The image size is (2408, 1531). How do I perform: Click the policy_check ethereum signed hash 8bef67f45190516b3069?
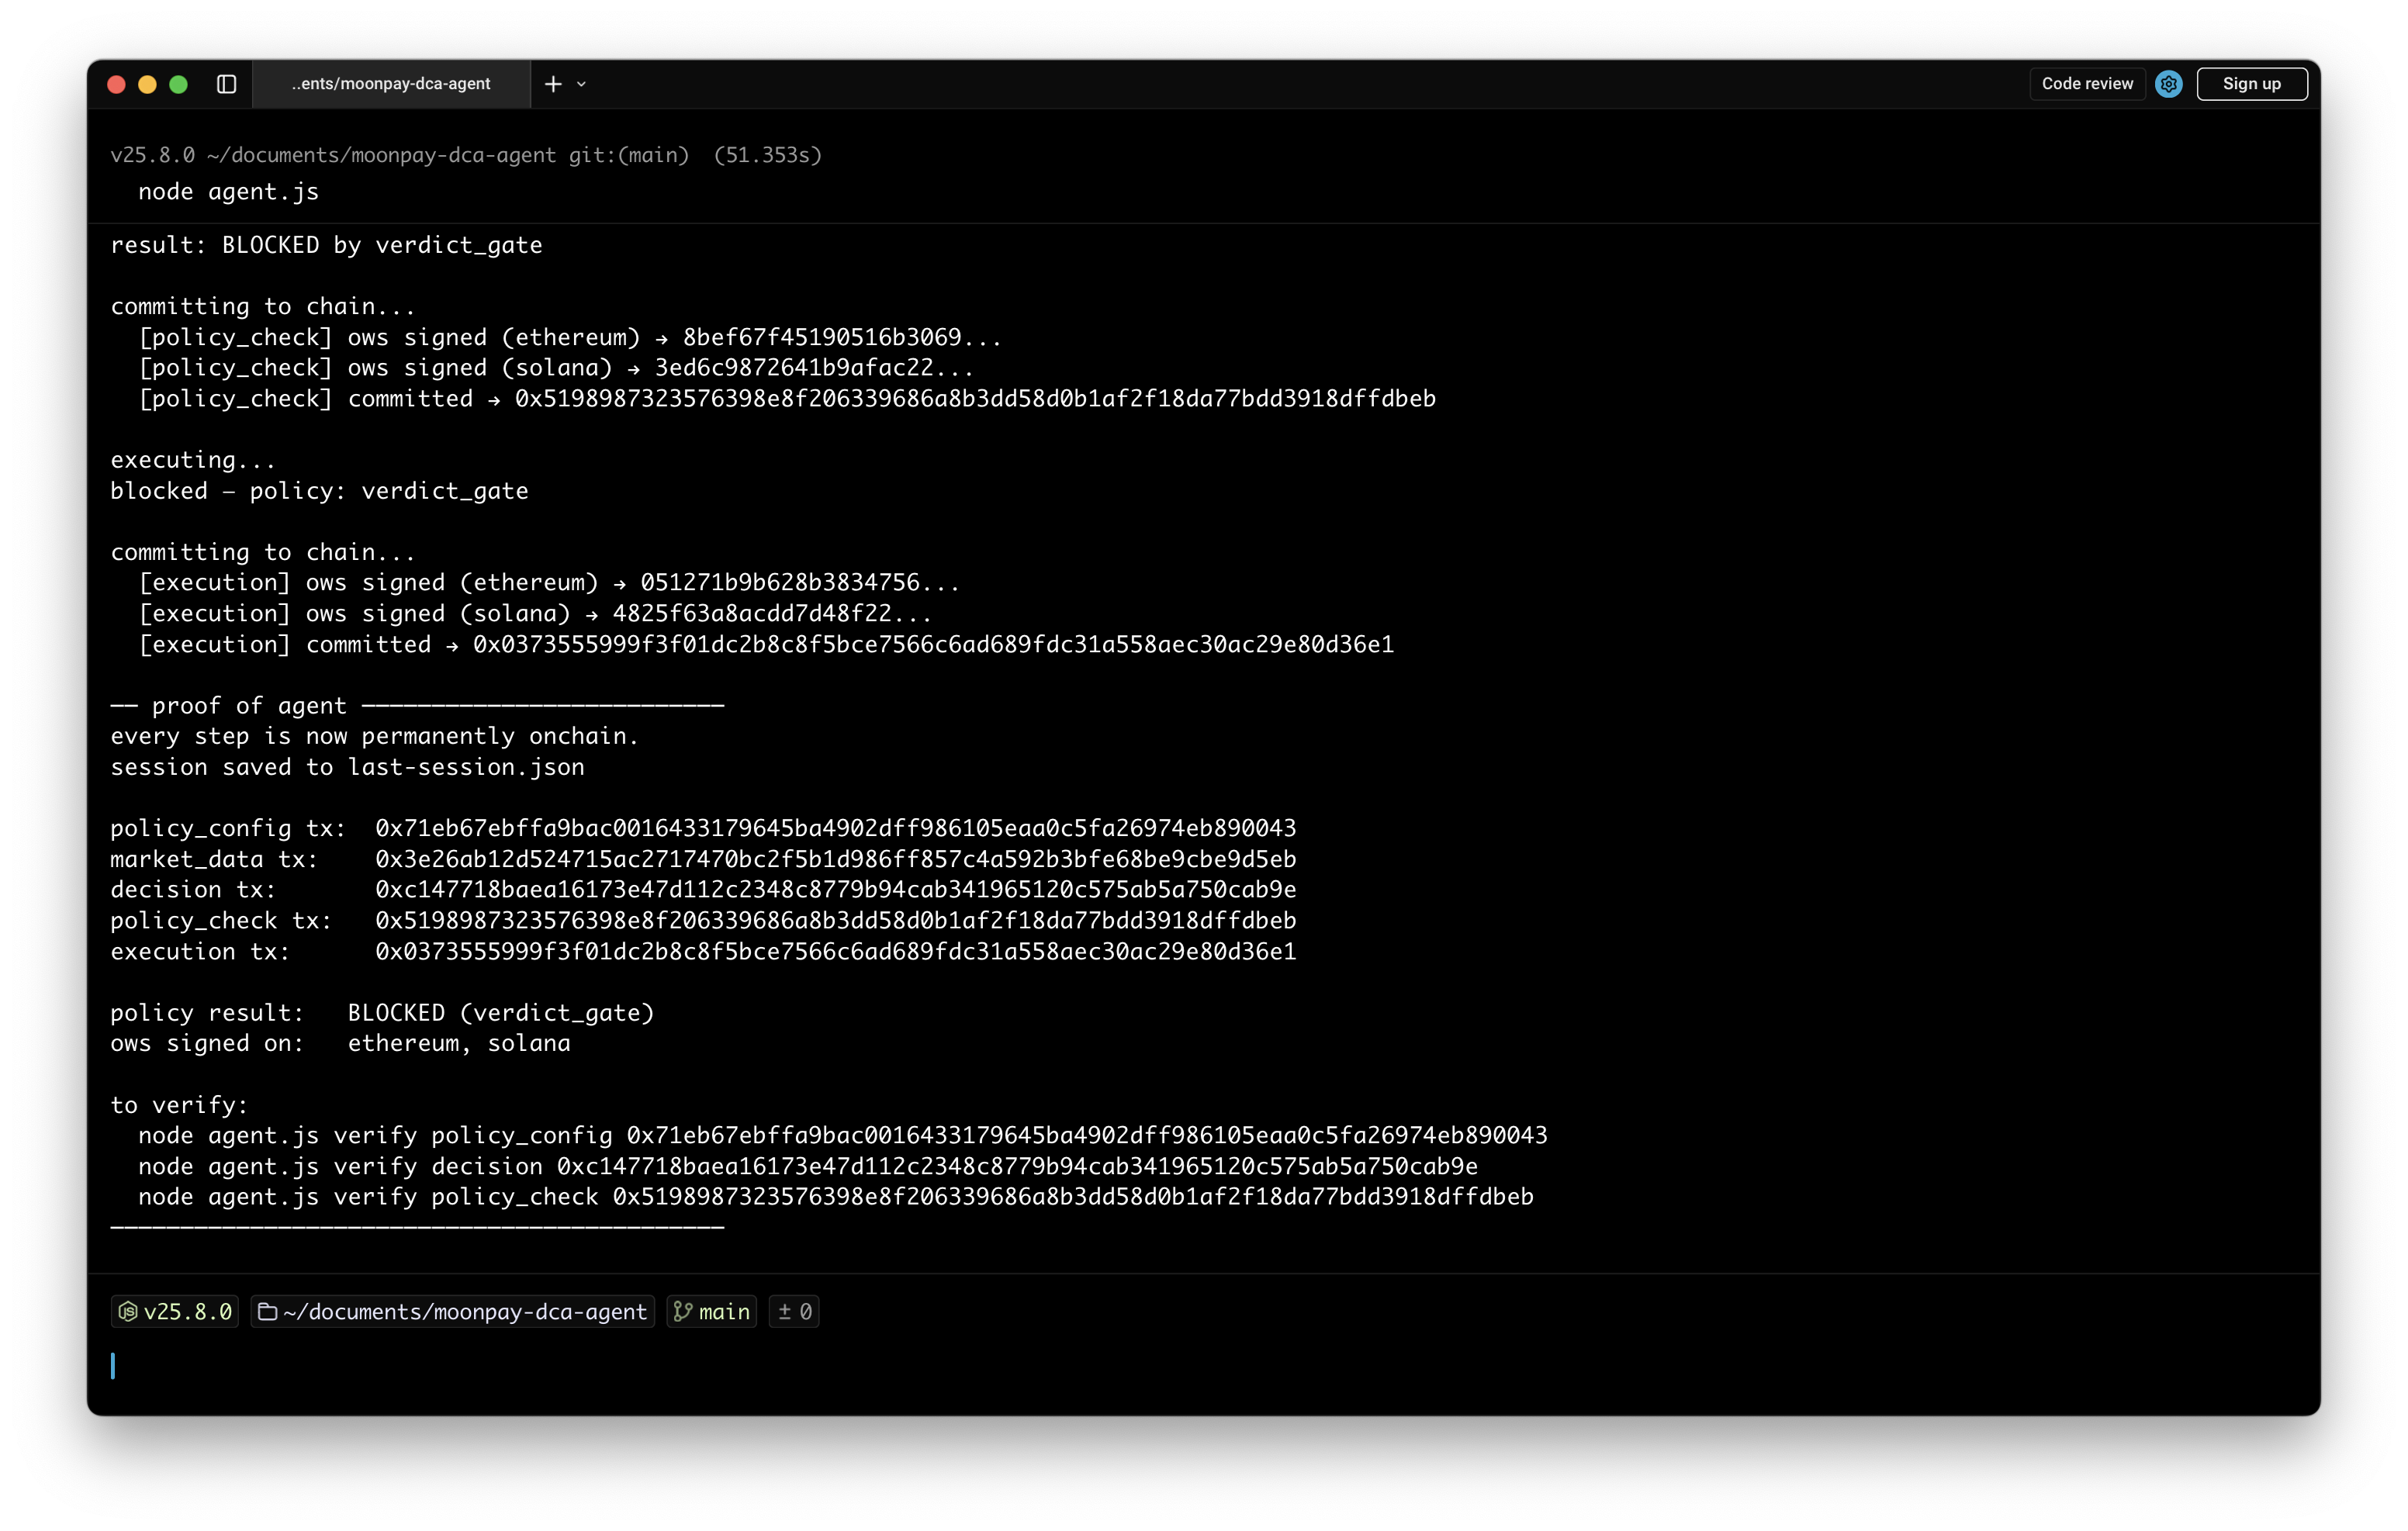(x=842, y=337)
